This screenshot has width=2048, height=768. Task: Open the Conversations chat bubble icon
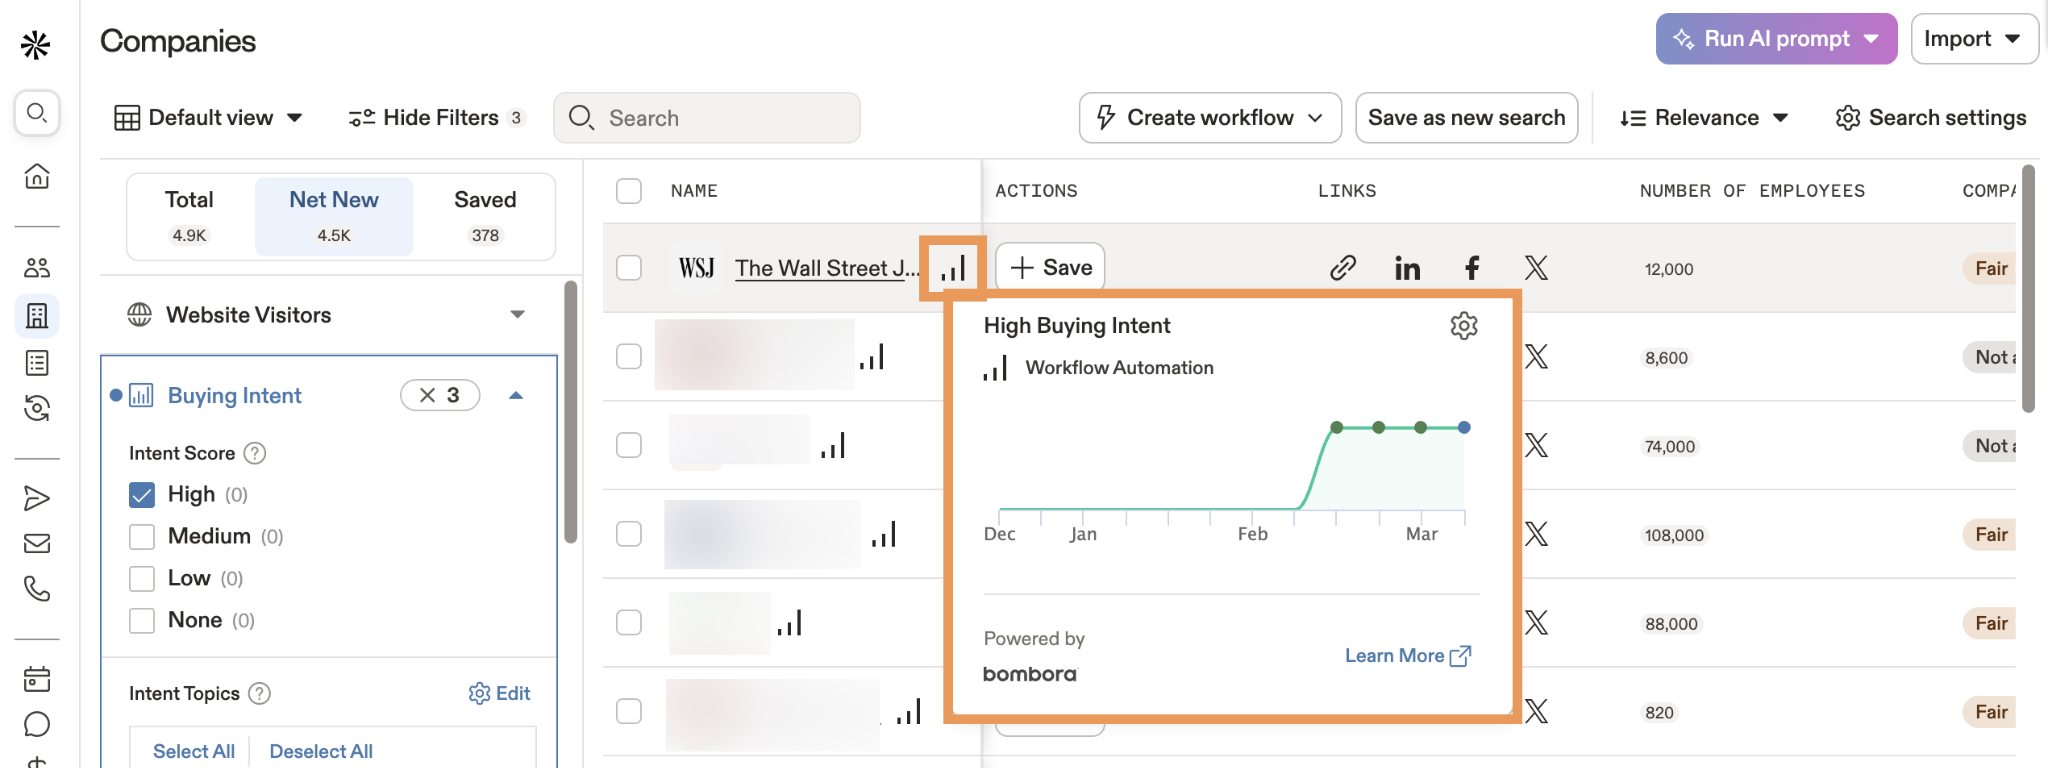37,724
